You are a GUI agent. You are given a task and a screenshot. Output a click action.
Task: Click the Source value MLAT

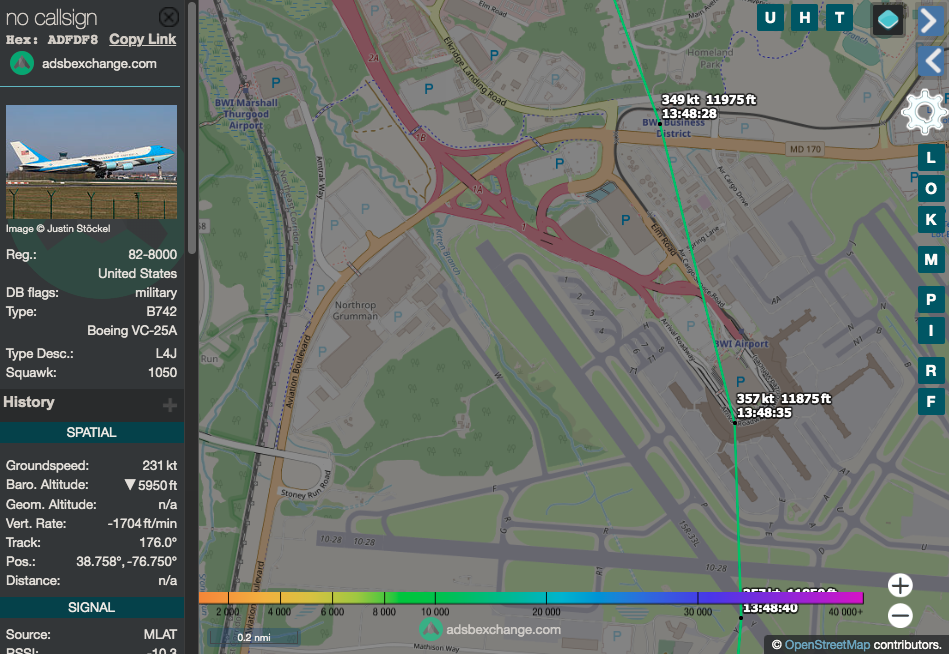coord(160,635)
